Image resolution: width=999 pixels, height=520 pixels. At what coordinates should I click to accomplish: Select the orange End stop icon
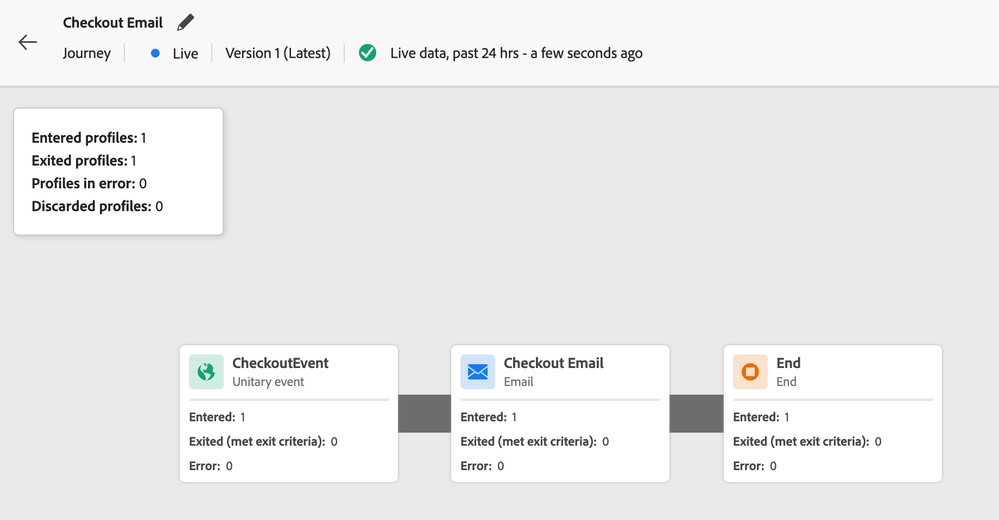click(x=750, y=372)
